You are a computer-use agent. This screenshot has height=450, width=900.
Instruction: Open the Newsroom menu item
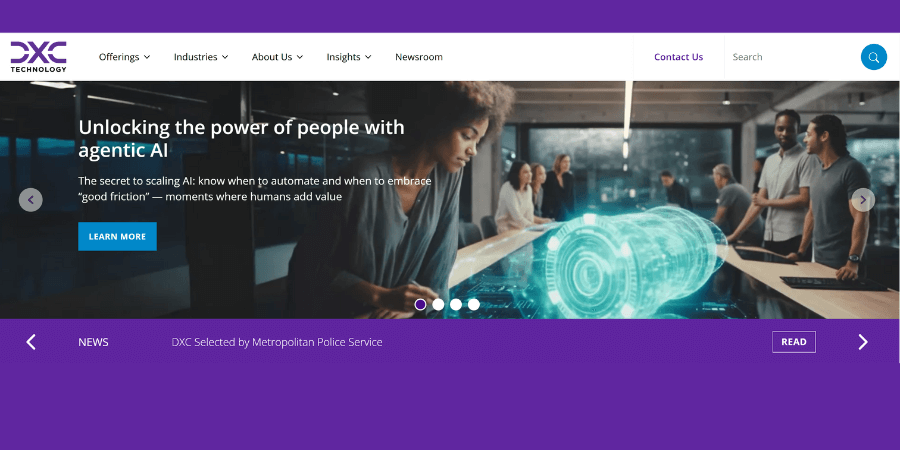click(419, 57)
